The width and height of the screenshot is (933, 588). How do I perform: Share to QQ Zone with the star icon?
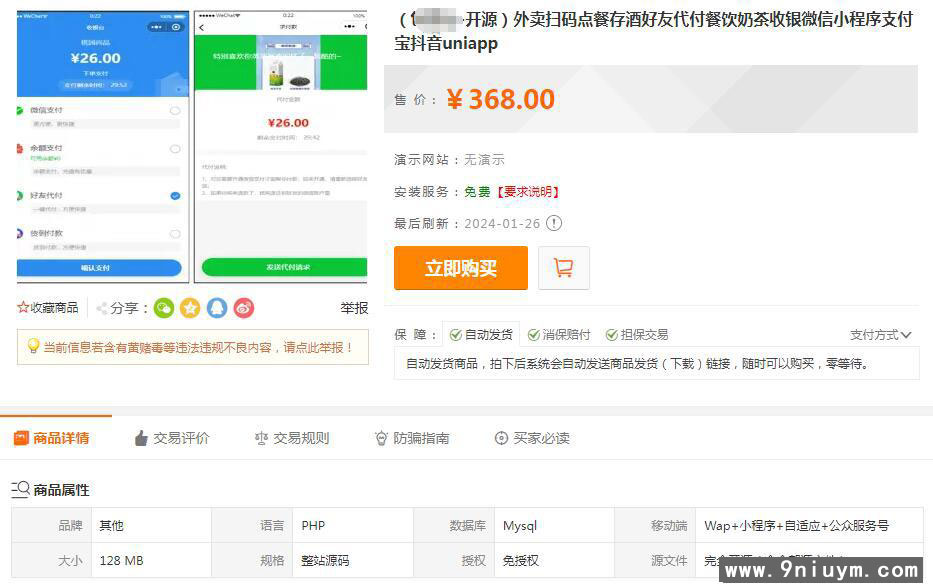[x=190, y=308]
